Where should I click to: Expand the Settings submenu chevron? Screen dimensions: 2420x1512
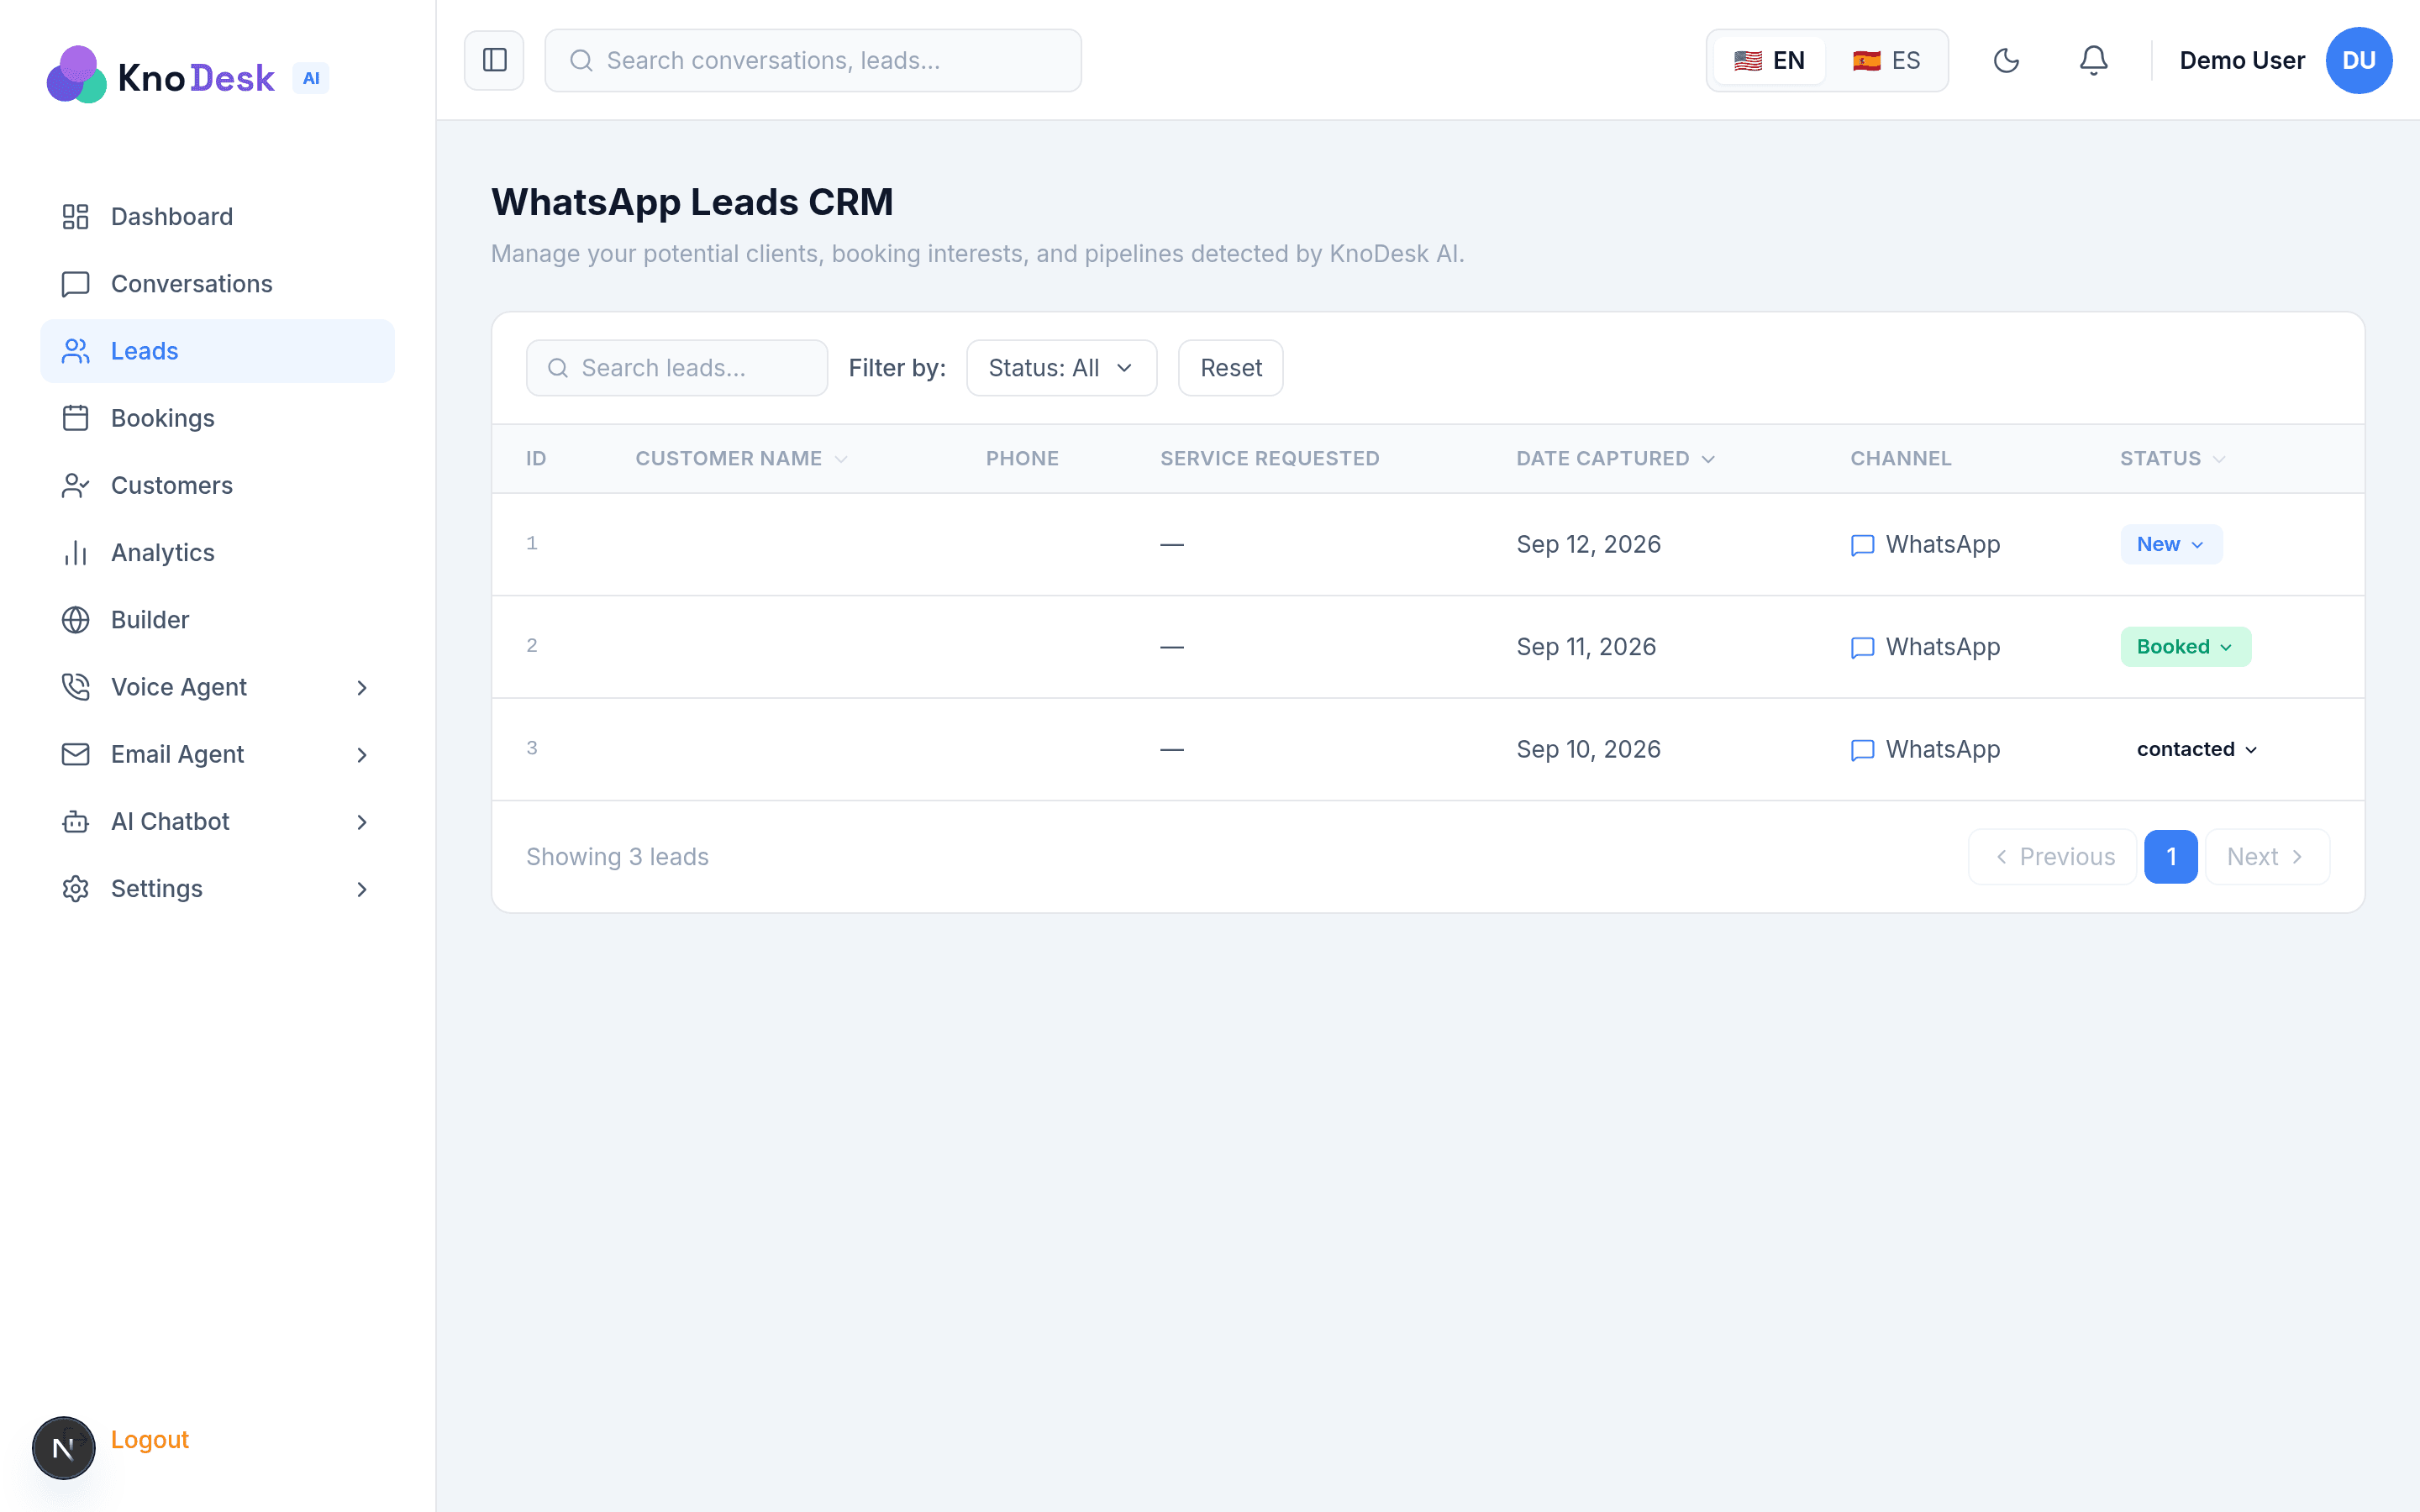(362, 889)
